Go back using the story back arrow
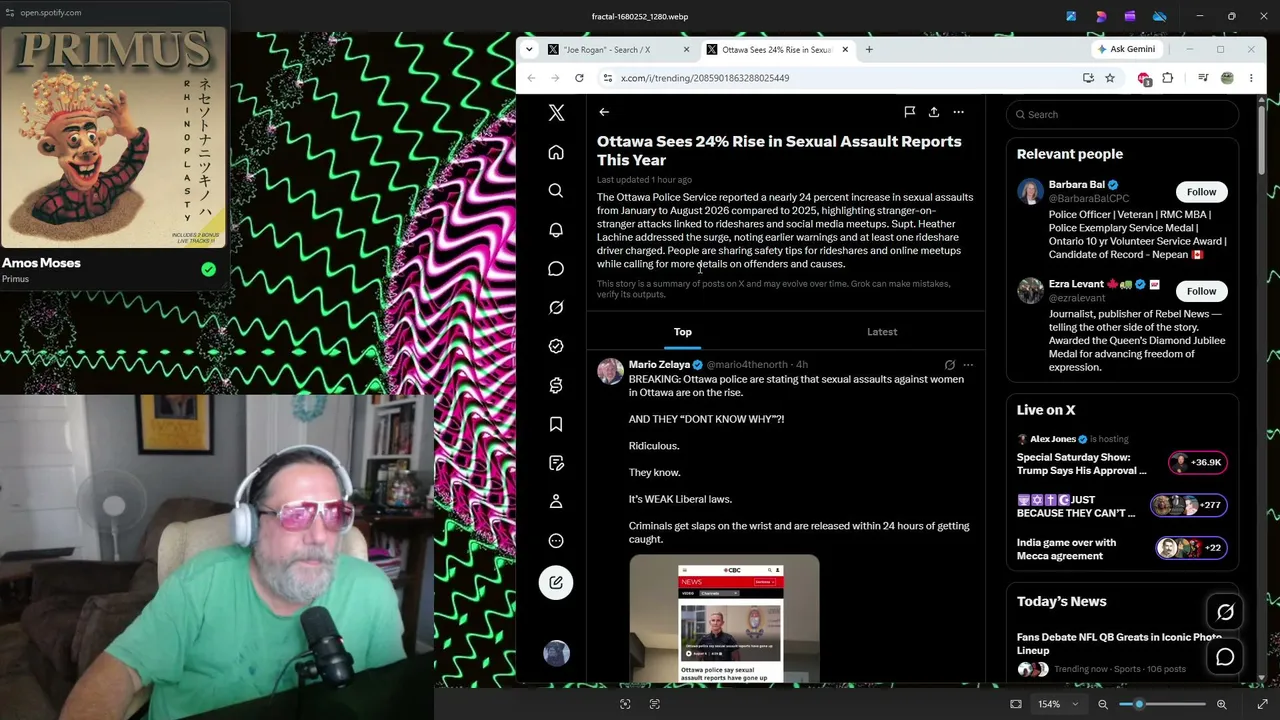Viewport: 1280px width, 720px height. tap(604, 112)
